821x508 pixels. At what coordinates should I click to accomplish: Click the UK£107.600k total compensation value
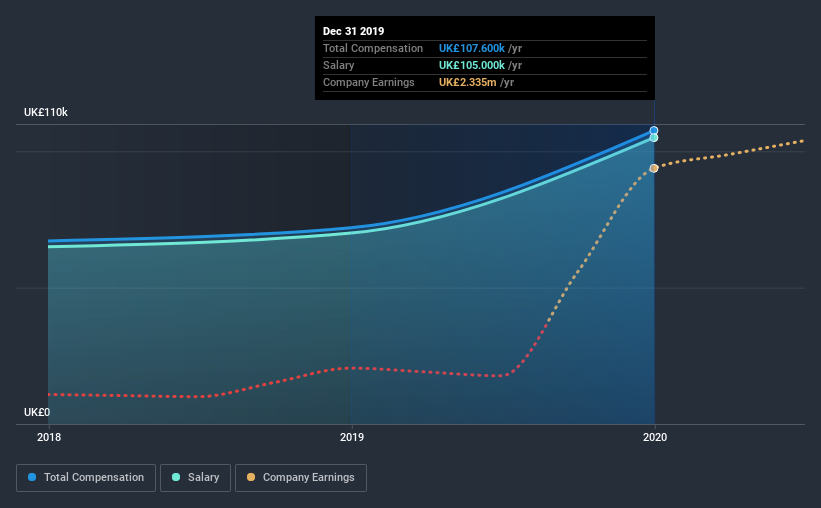point(472,48)
